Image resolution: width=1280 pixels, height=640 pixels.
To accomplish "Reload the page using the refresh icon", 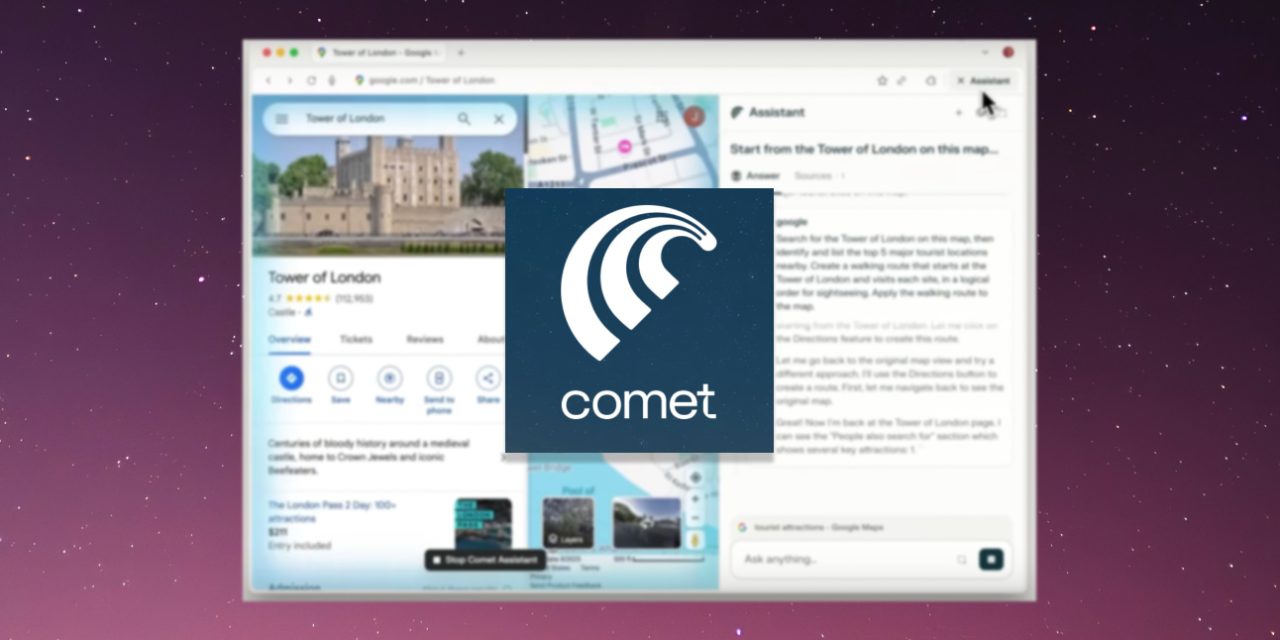I will 312,80.
